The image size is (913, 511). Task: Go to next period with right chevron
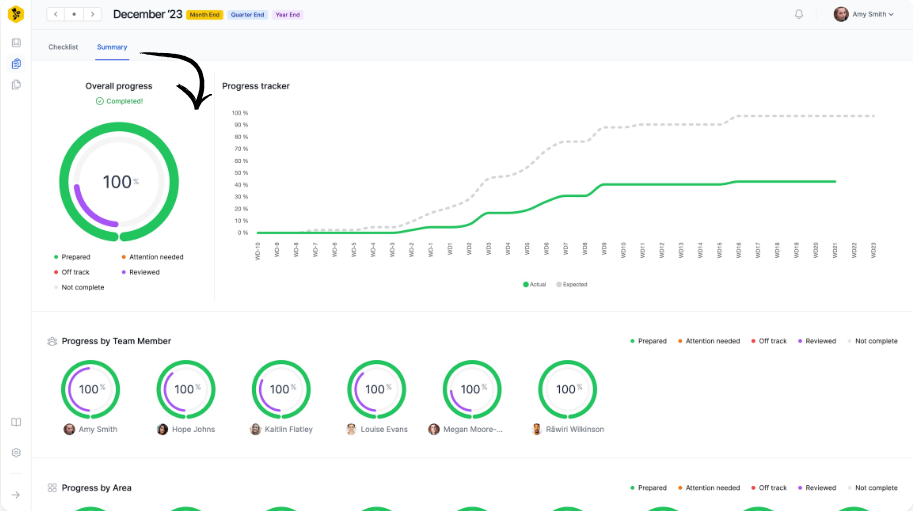tap(93, 15)
